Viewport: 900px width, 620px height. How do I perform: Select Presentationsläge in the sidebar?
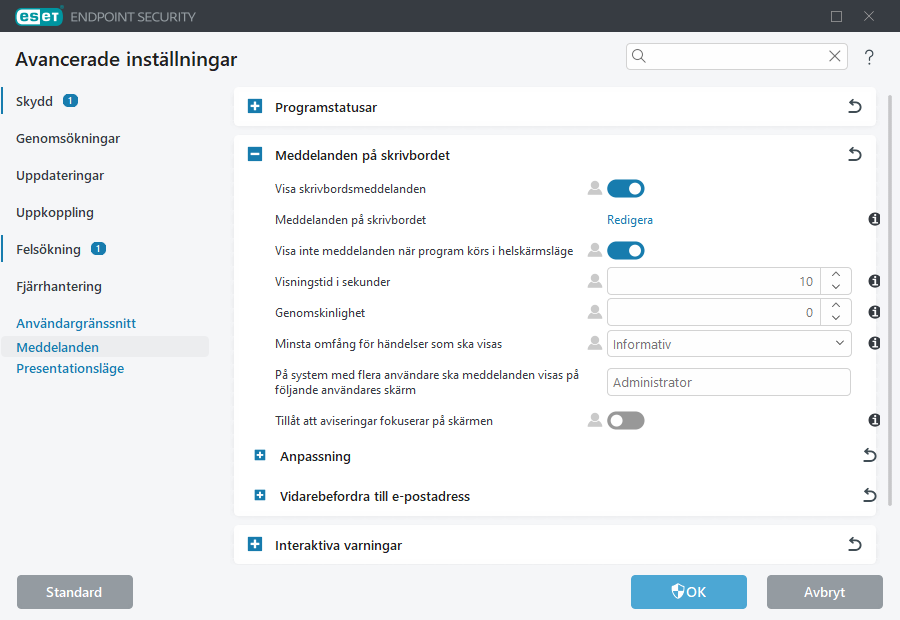coord(70,368)
